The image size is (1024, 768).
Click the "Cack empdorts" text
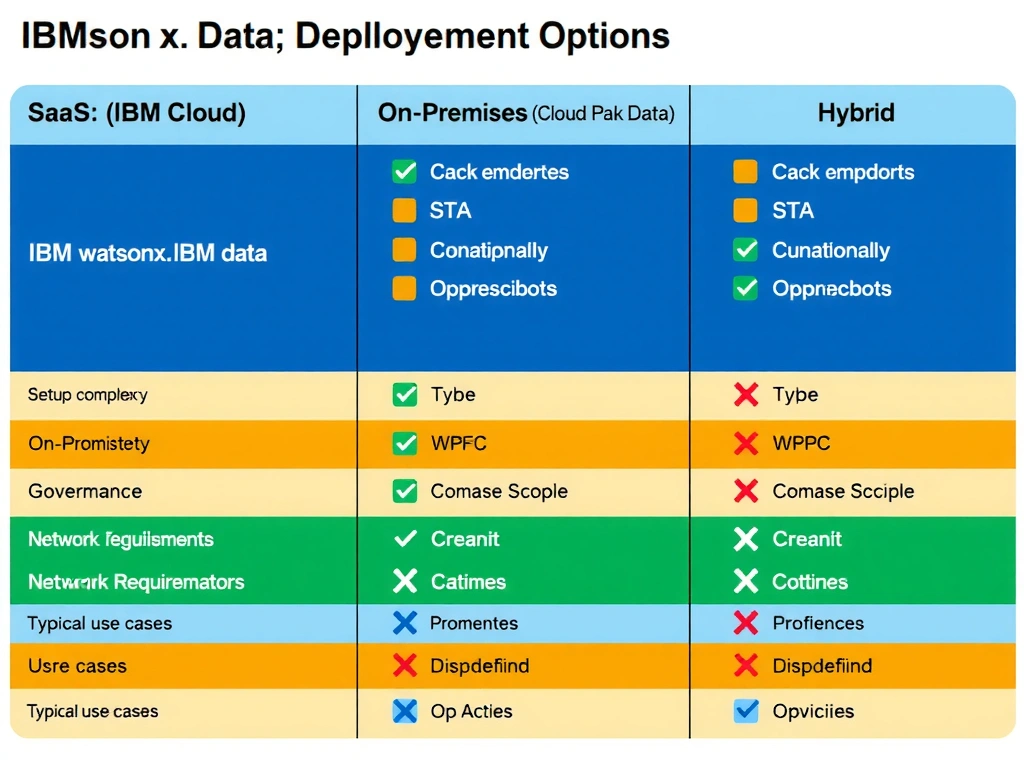click(x=843, y=172)
